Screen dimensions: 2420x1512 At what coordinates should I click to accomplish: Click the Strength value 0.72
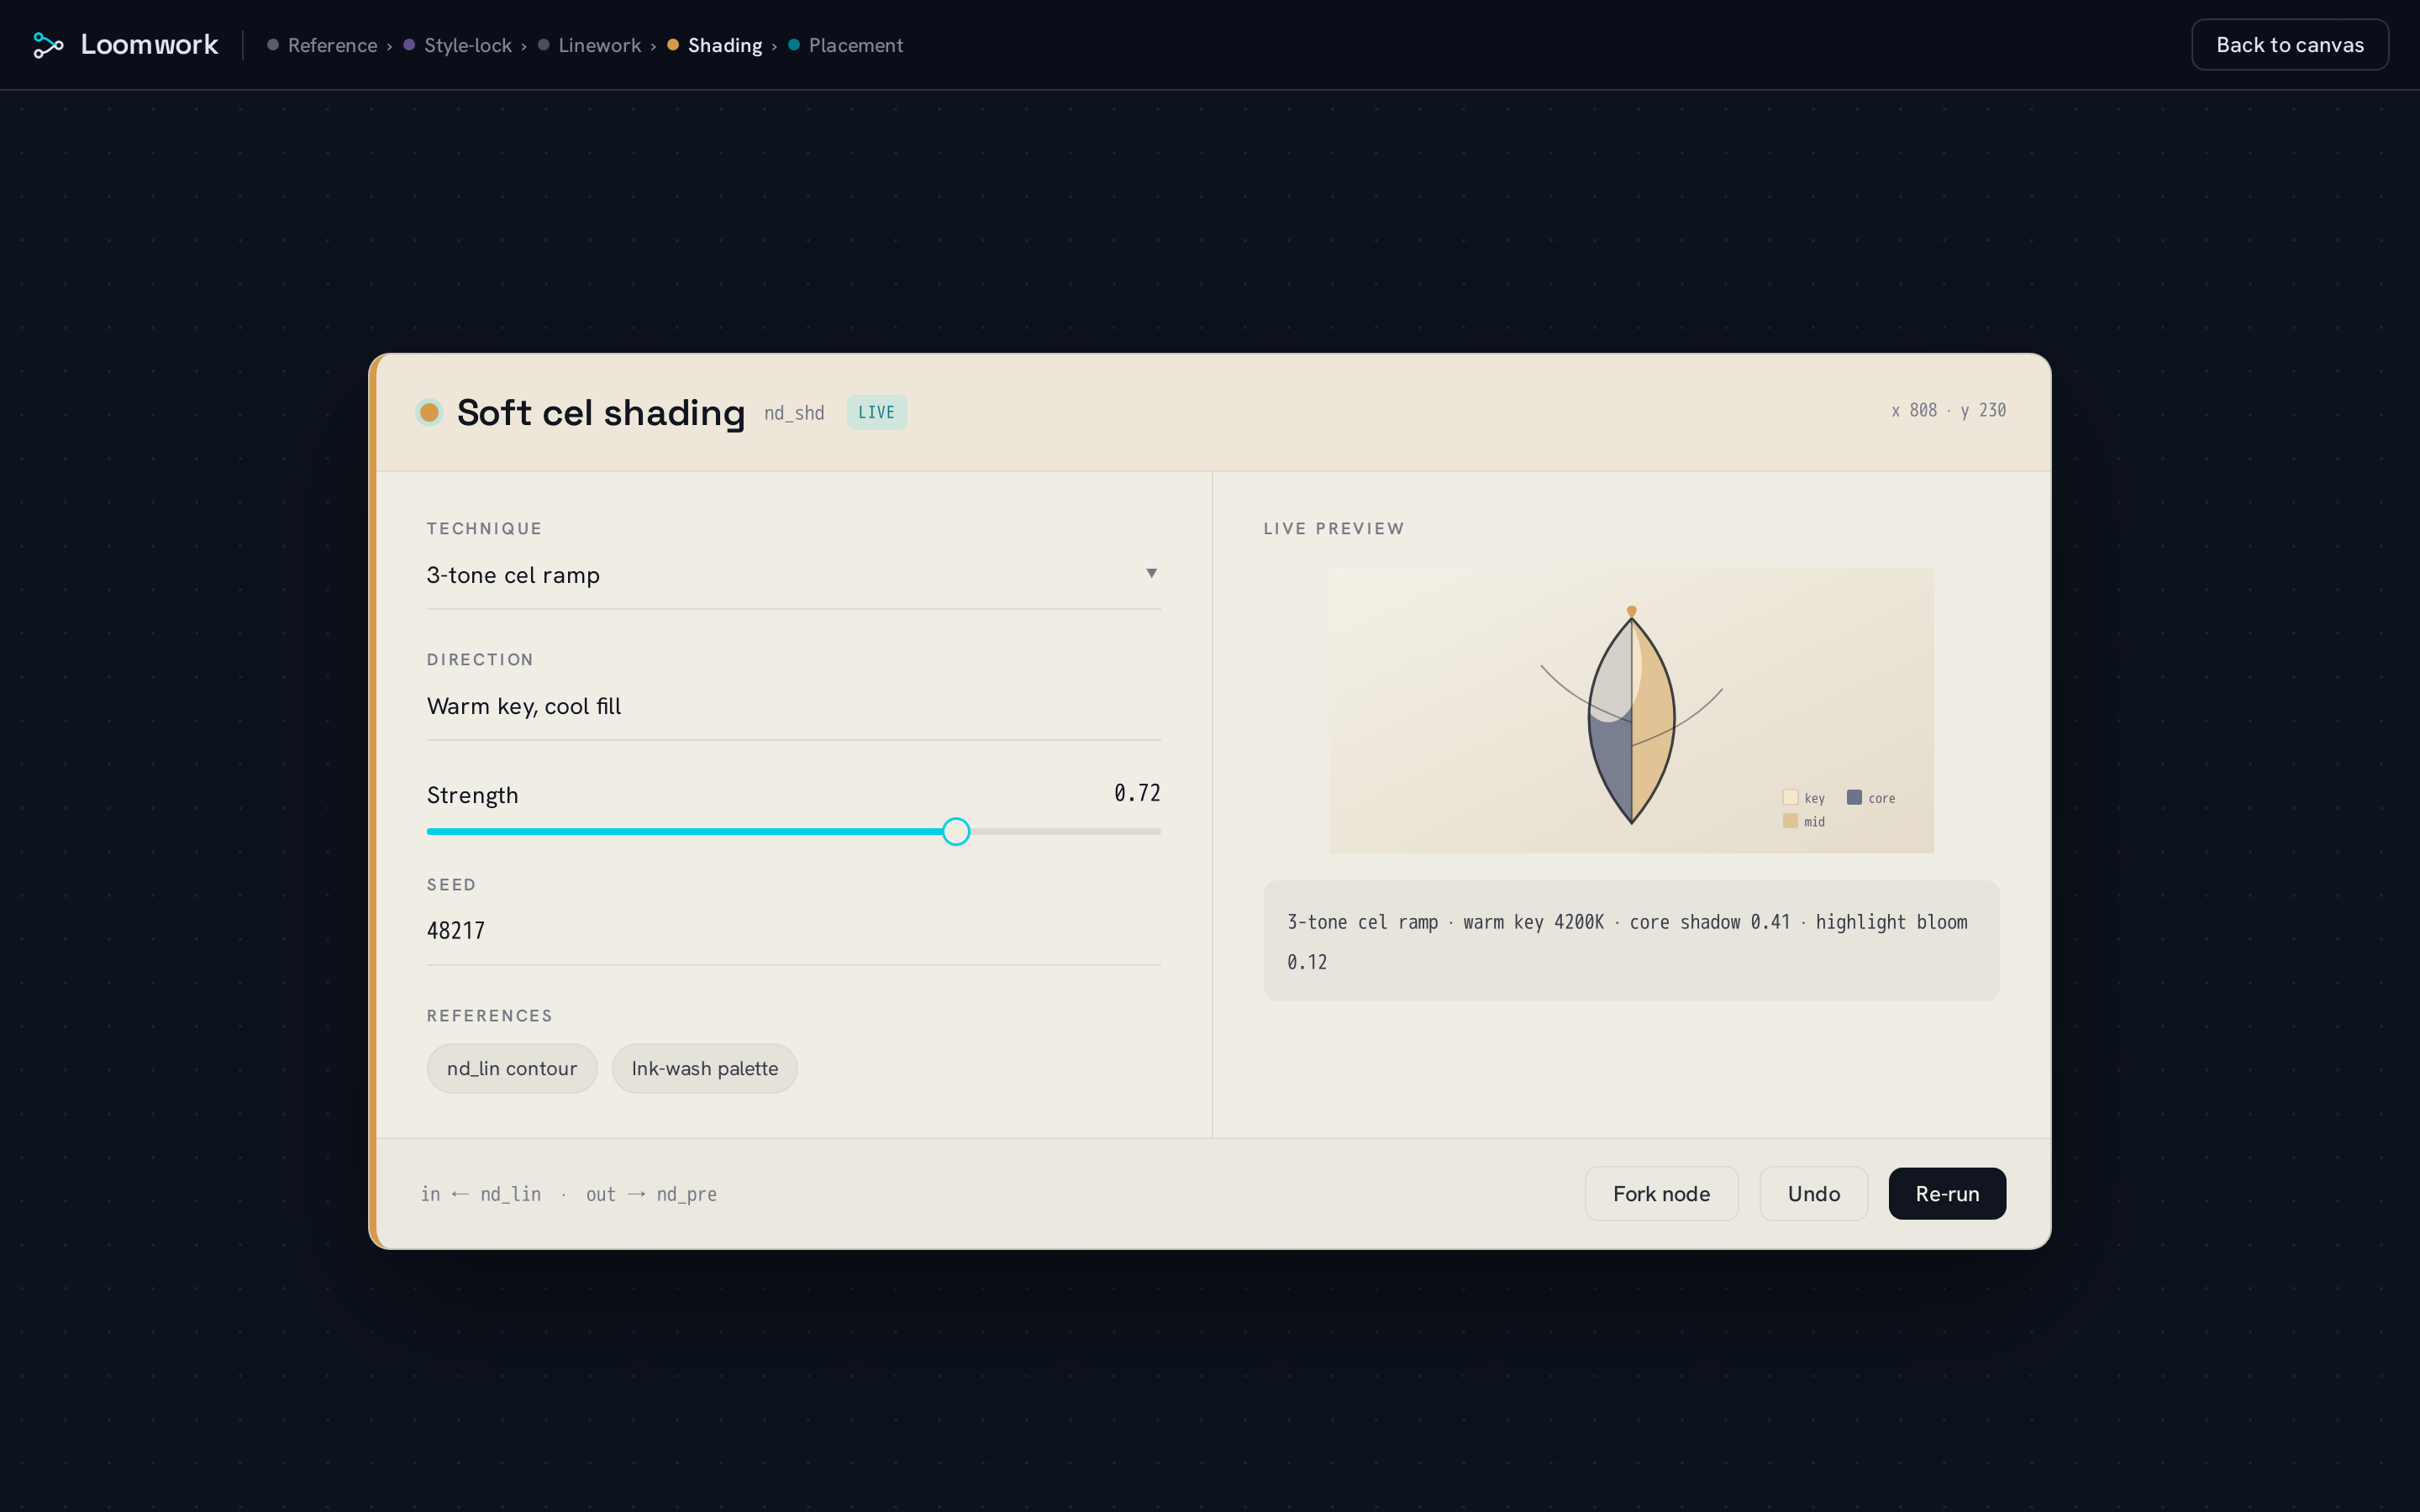[x=1137, y=793]
